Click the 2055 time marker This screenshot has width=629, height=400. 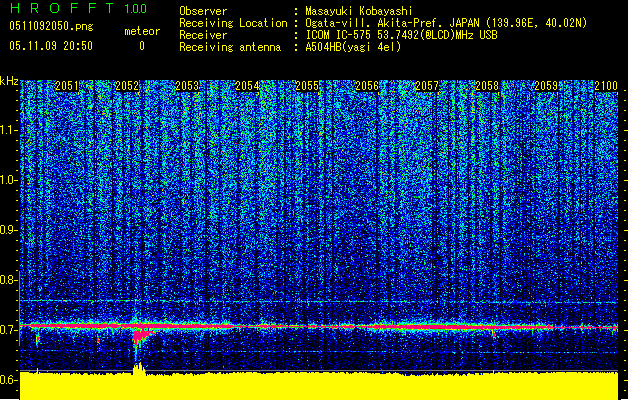coord(307,86)
